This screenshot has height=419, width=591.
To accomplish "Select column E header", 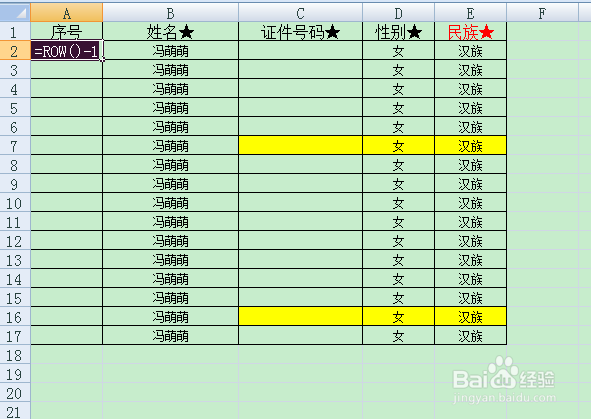I will 470,13.
